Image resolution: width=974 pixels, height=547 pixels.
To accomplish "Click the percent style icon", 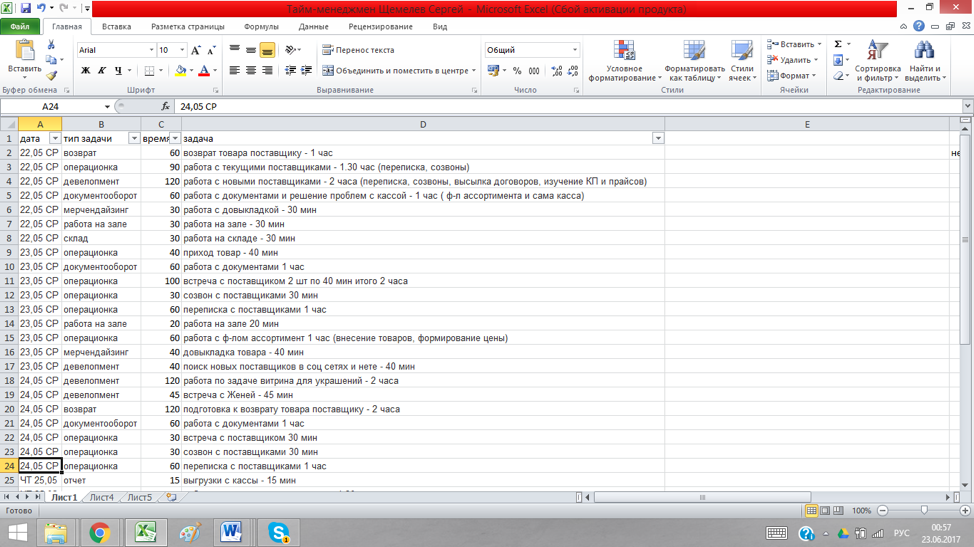I will 517,71.
